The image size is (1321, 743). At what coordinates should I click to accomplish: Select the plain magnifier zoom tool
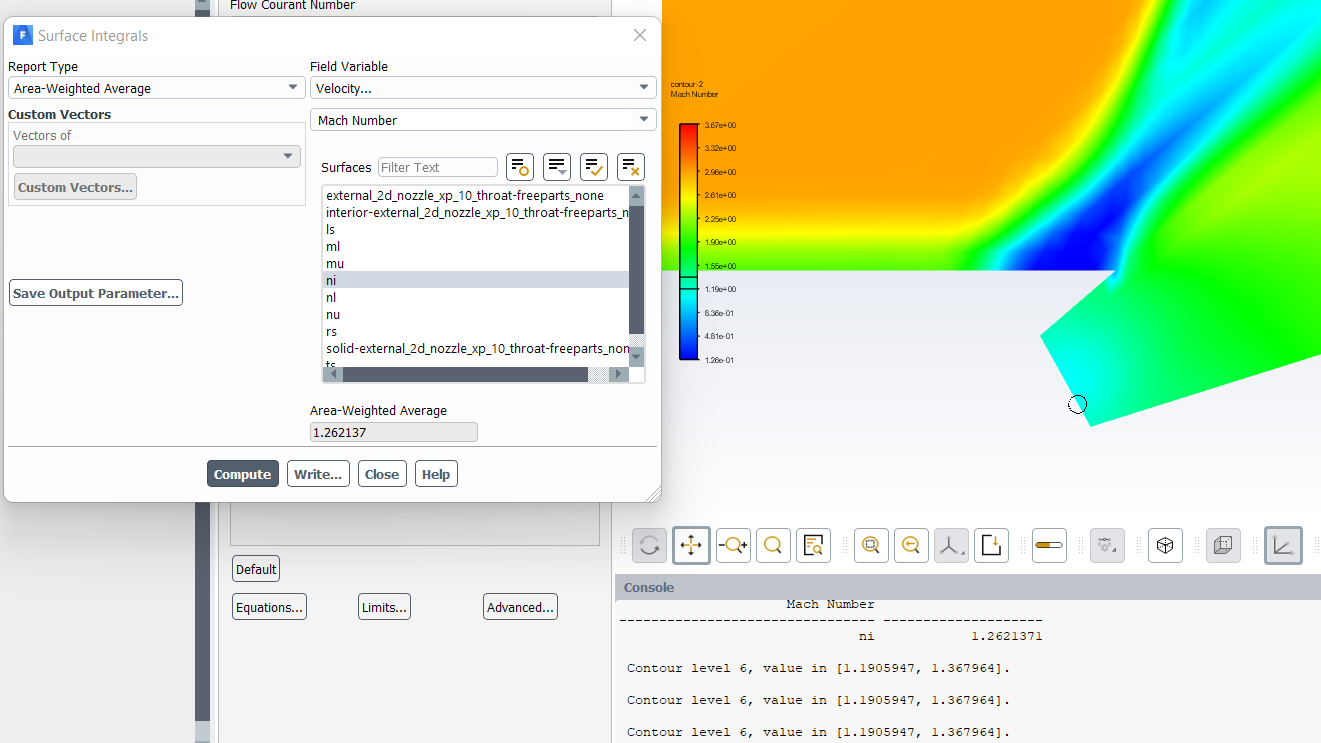[773, 545]
